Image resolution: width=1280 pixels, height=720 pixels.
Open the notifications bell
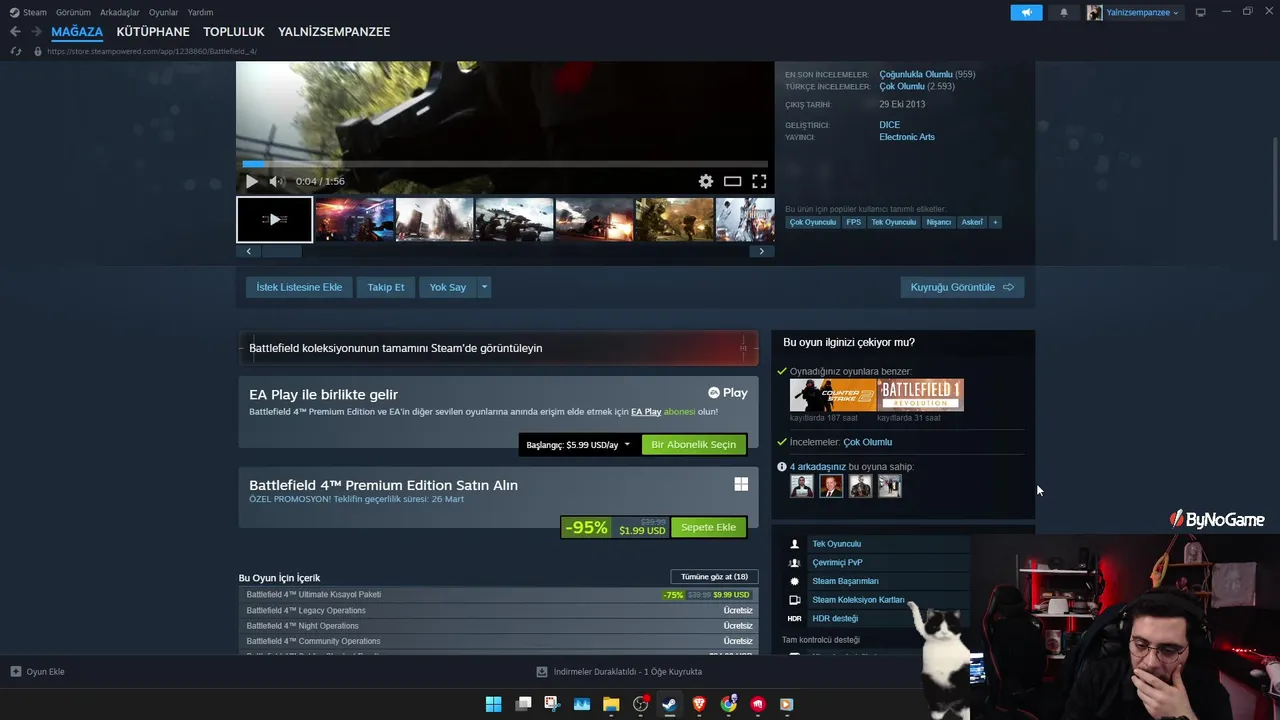(1063, 12)
